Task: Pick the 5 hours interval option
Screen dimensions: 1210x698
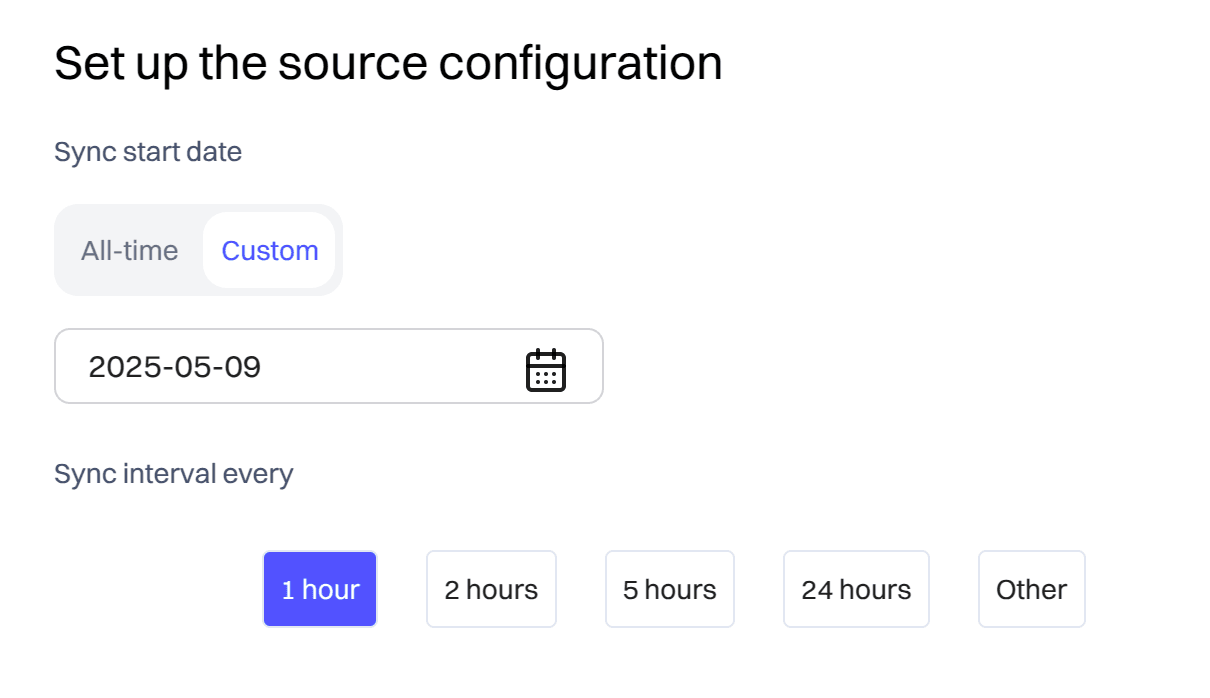Action: (670, 589)
